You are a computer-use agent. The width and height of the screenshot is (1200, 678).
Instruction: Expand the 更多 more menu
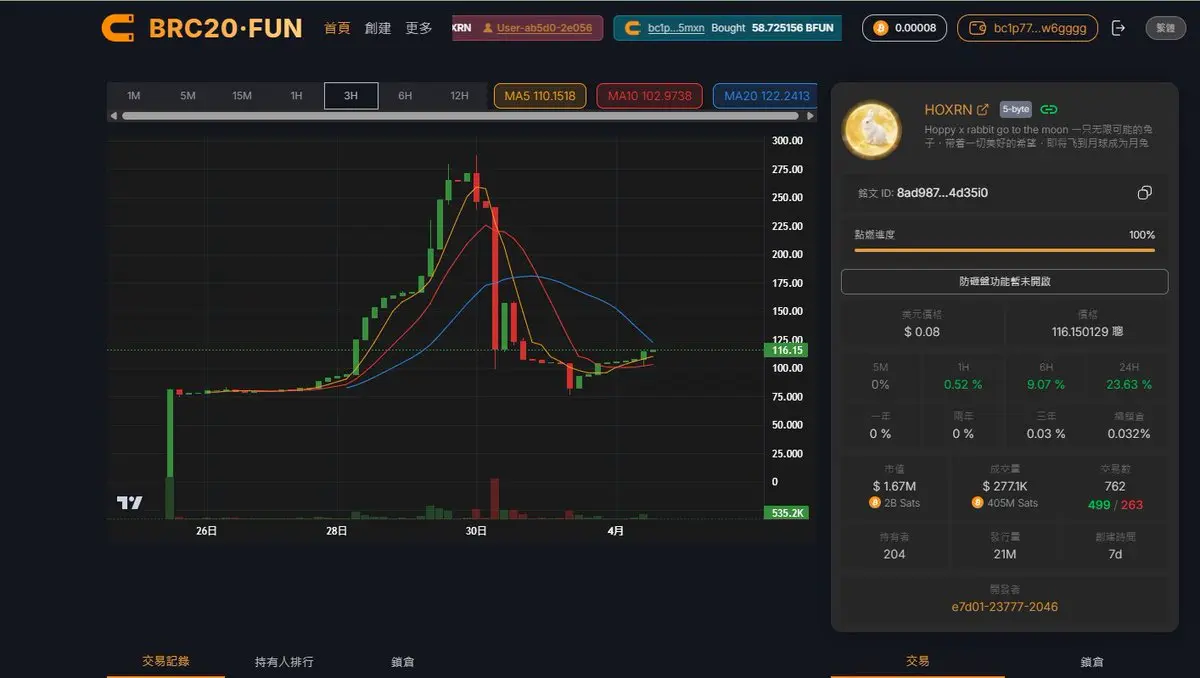click(419, 28)
